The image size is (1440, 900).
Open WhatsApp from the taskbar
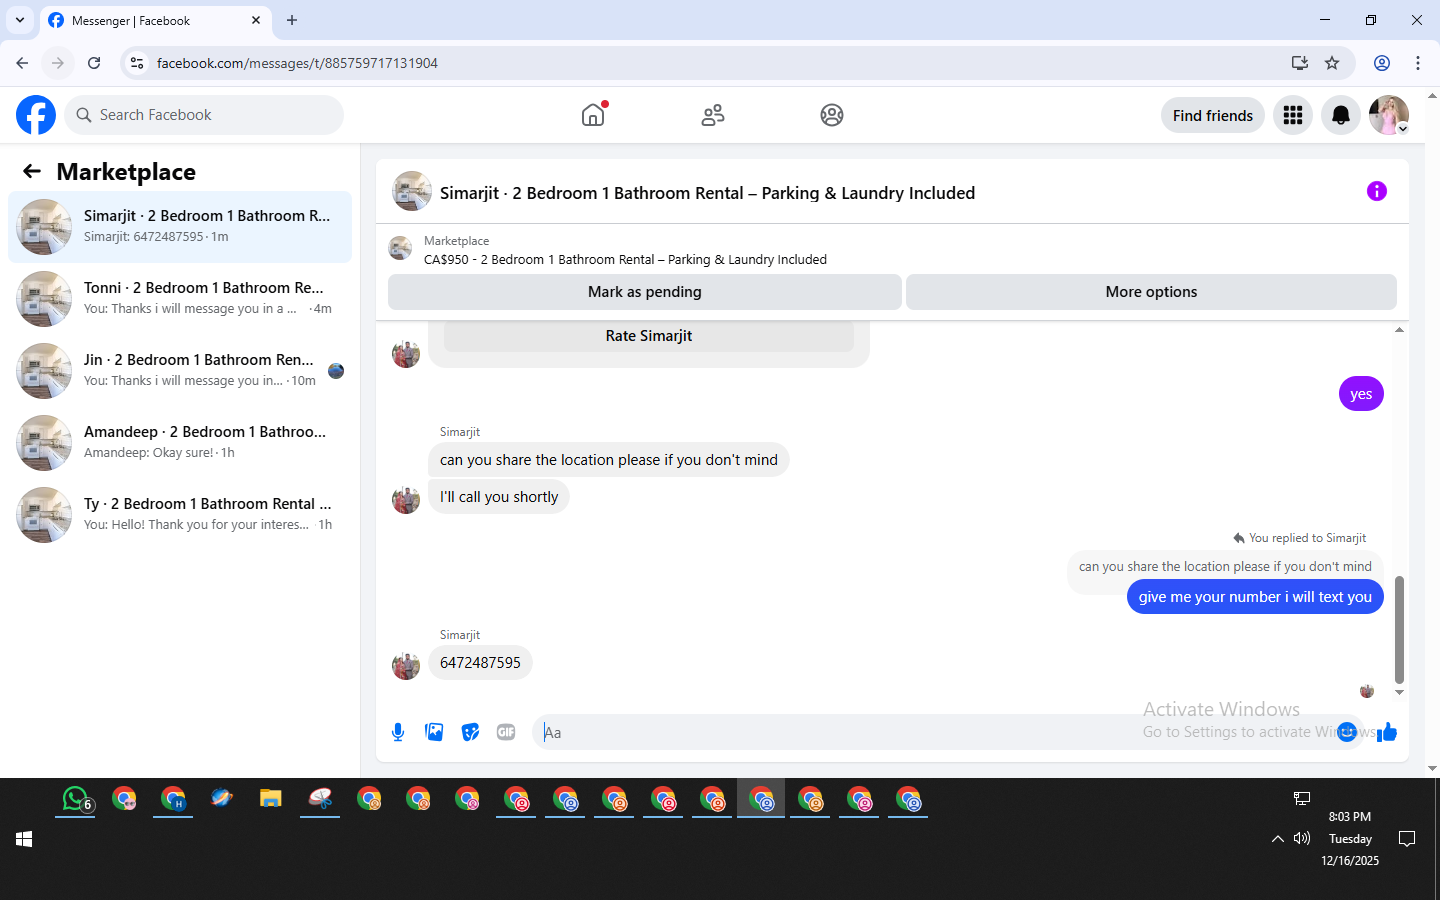(x=76, y=799)
